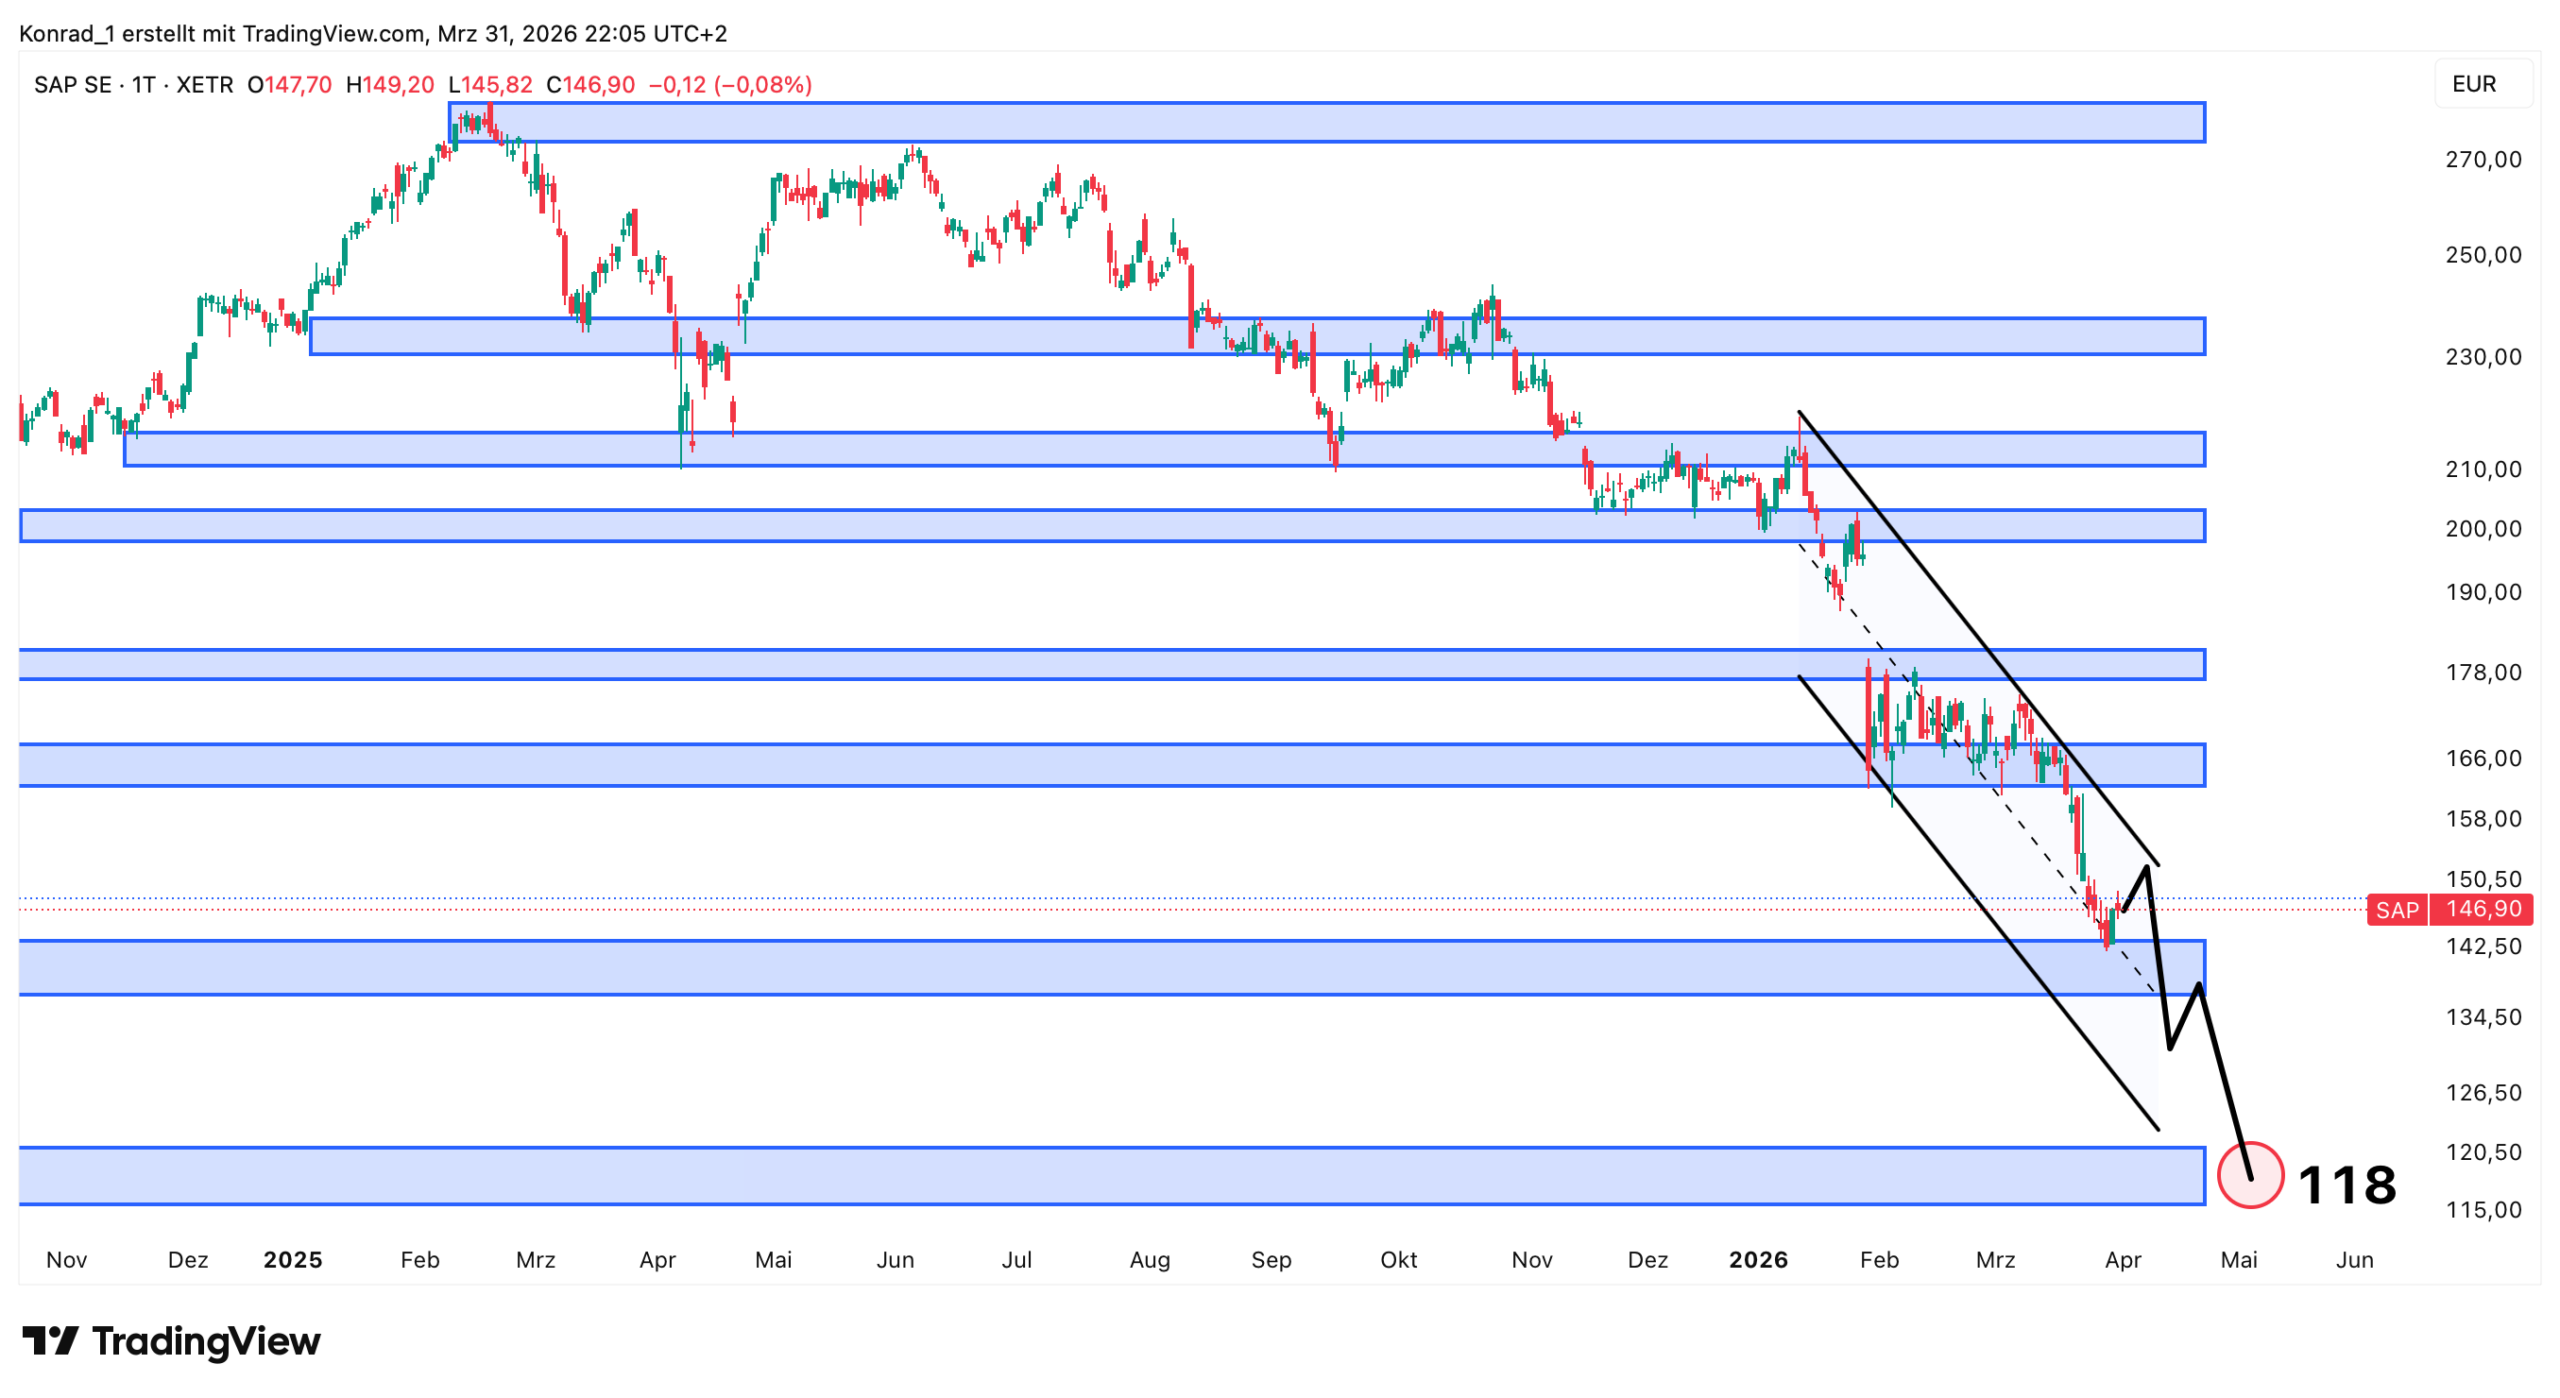Click the TradingView wordmark text
The width and height of the screenshot is (2560, 1398).
coord(206,1341)
